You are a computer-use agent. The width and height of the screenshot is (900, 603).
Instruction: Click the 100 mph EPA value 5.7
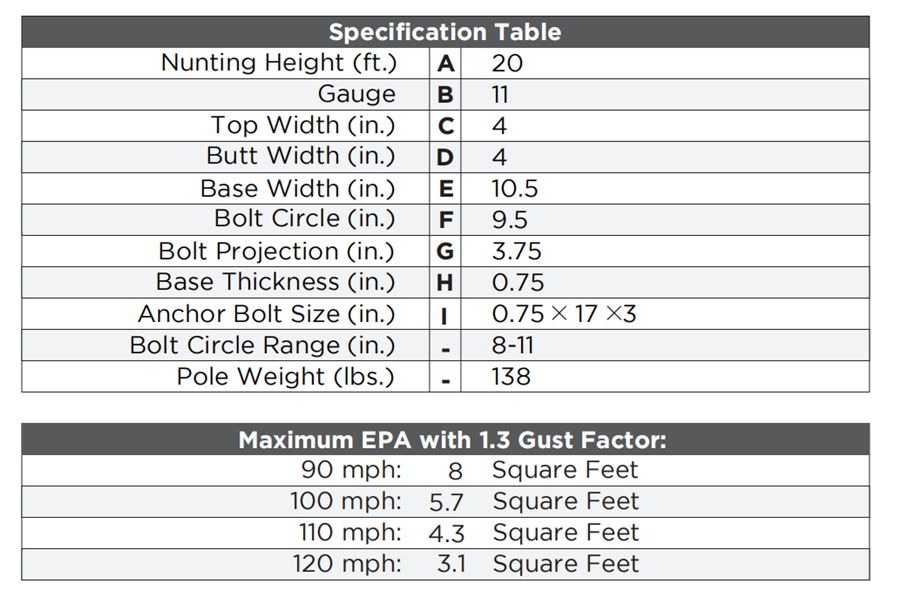[x=447, y=502]
